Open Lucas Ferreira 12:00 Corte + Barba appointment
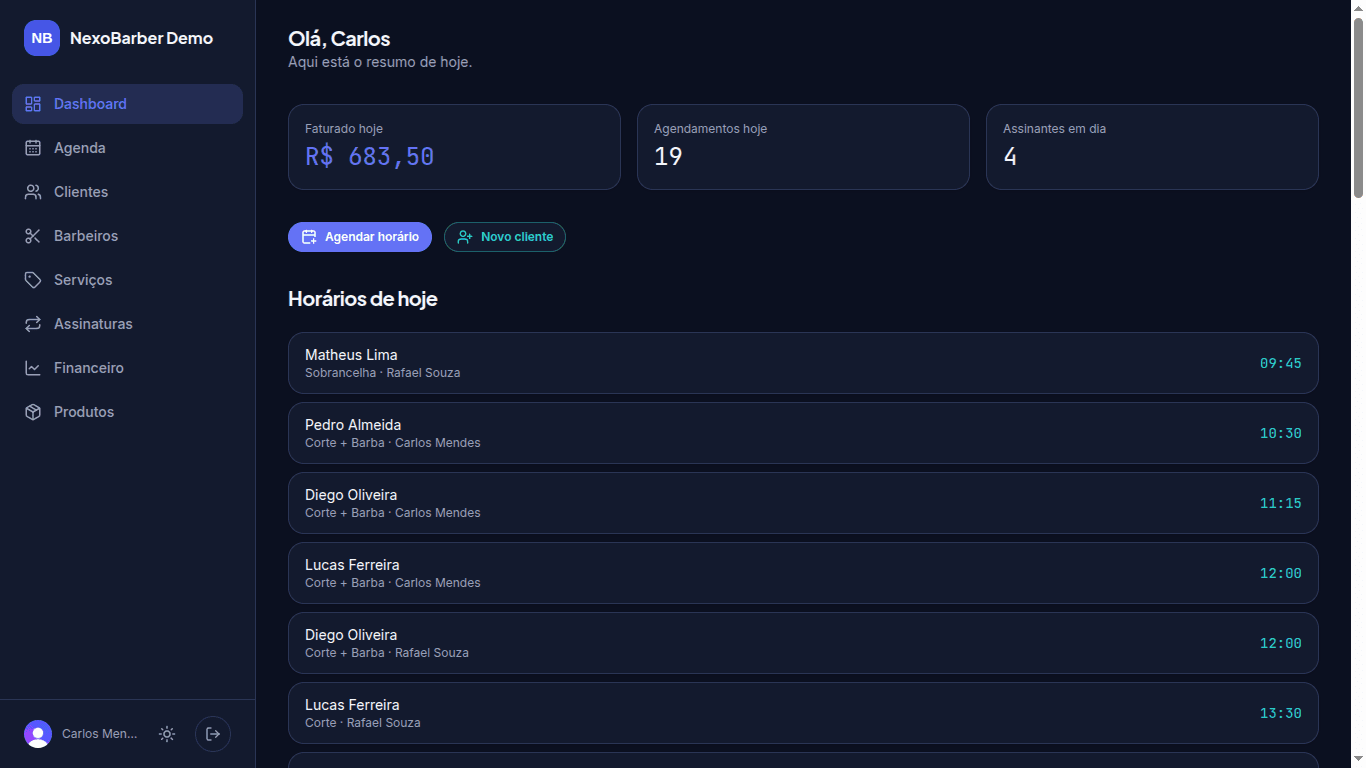The height and width of the screenshot is (768, 1366). [x=803, y=573]
